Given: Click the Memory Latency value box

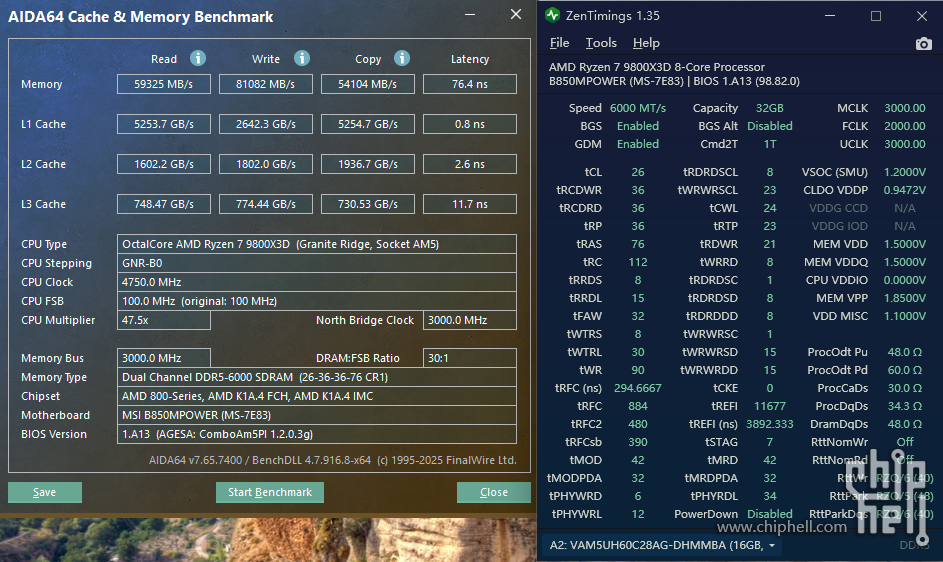Looking at the screenshot, I should [469, 84].
